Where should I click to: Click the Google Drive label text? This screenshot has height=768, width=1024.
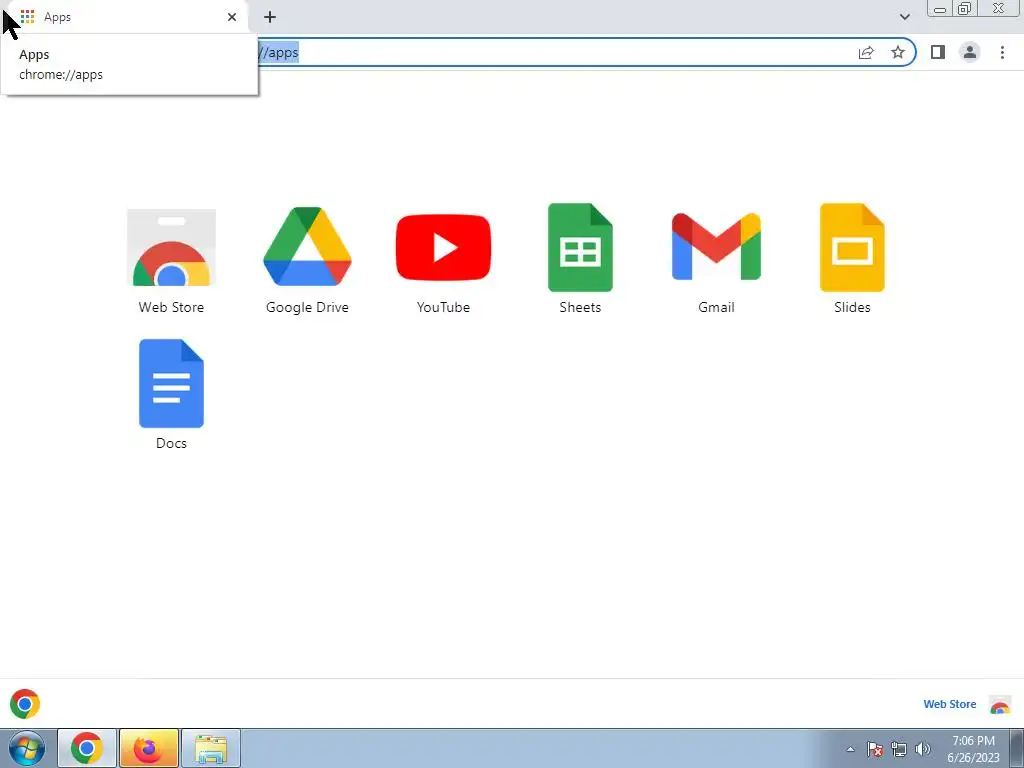(307, 307)
